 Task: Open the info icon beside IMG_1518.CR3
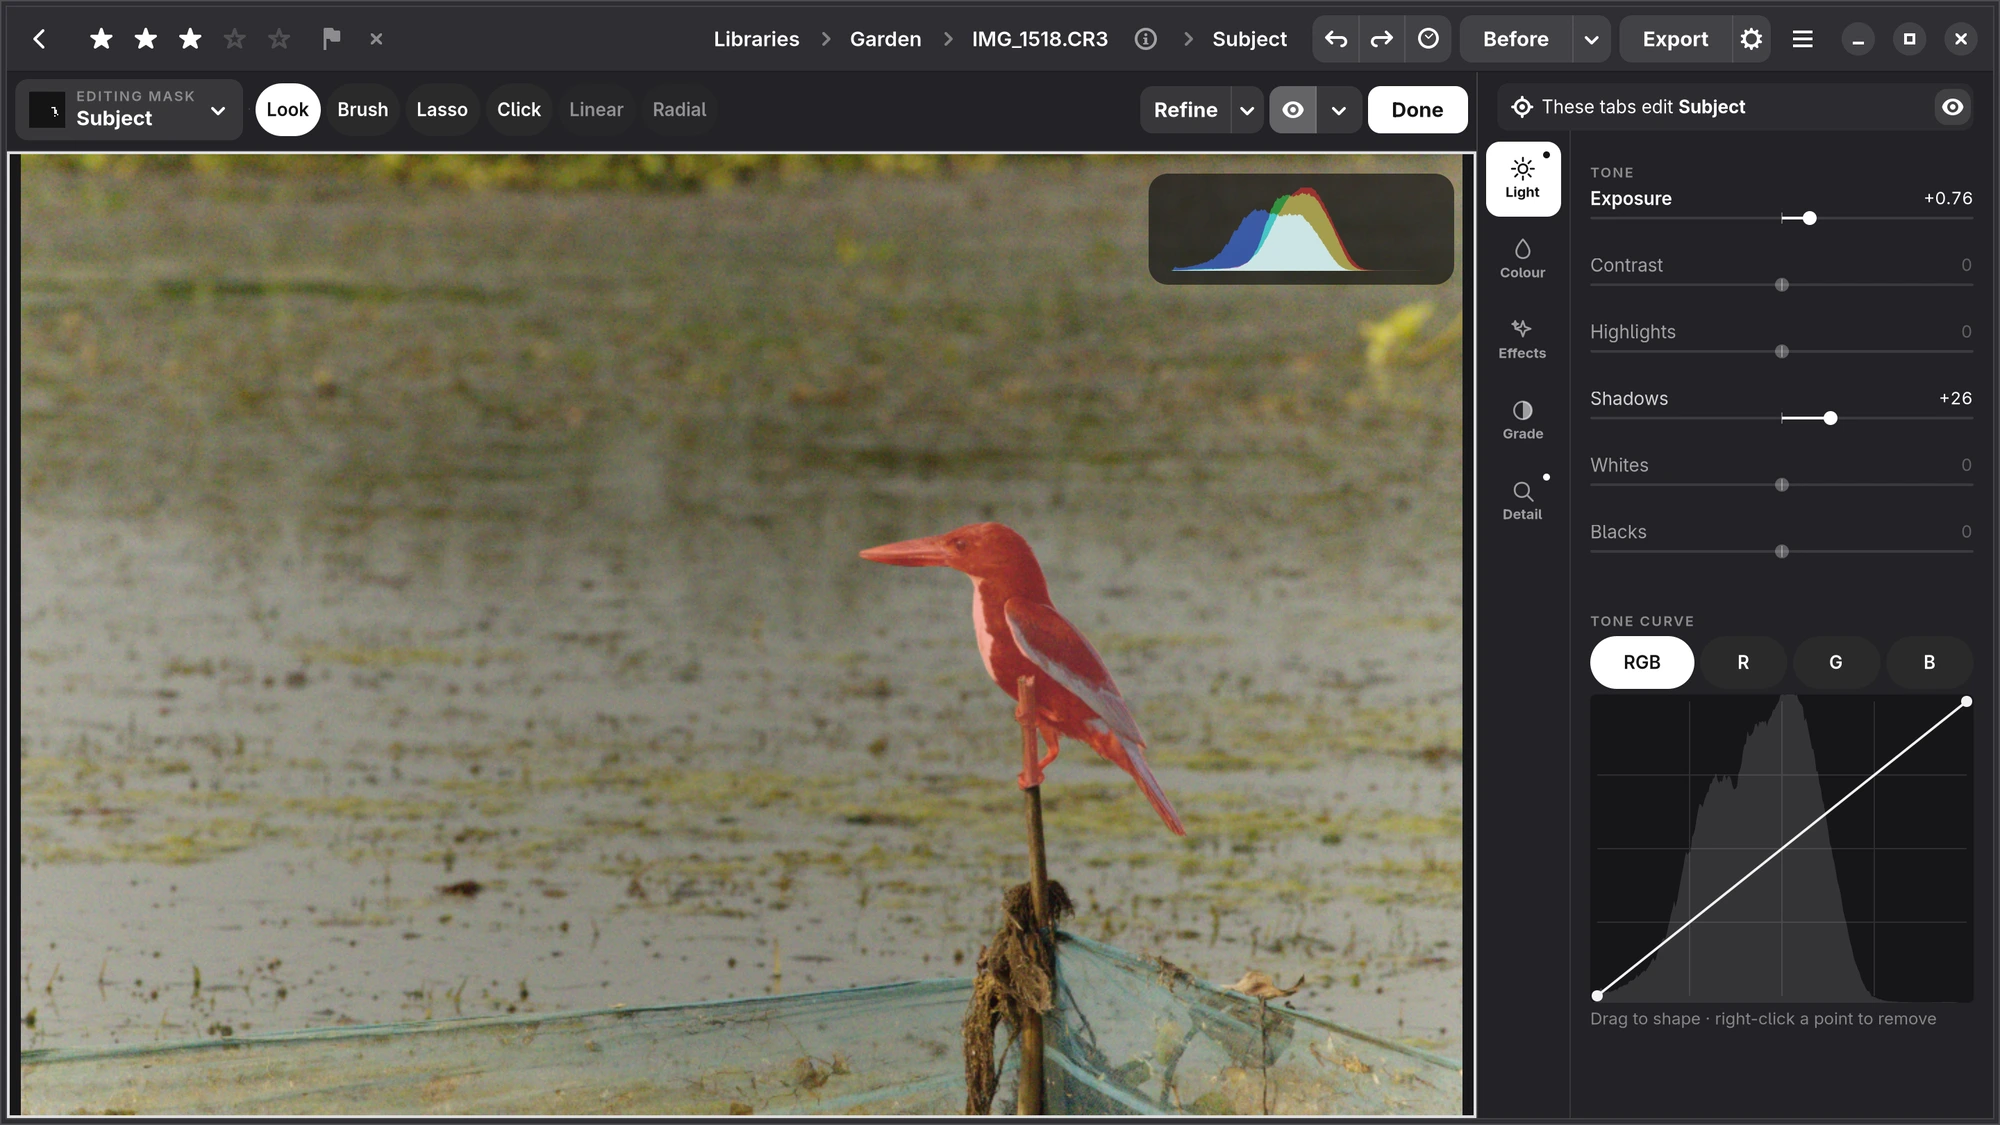(1146, 39)
